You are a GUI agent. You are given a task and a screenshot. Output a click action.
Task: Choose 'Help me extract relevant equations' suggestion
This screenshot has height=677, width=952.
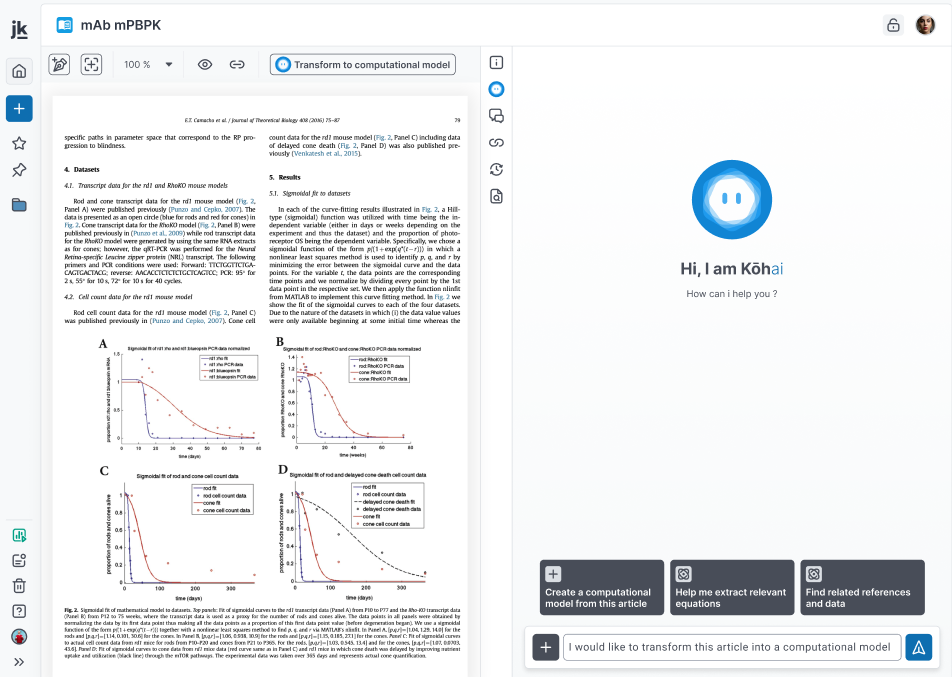point(730,587)
